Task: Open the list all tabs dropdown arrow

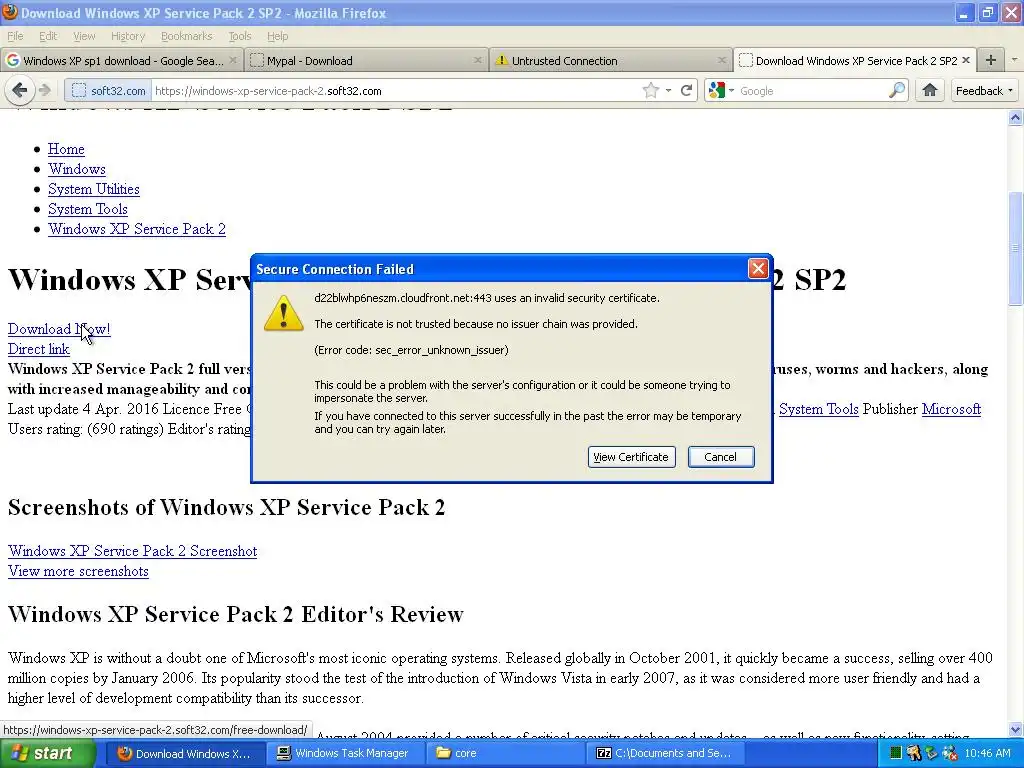Action: pos(1014,60)
